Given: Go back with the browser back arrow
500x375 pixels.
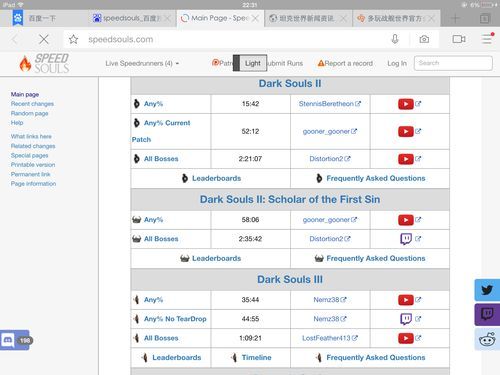Looking at the screenshot, I should point(14,39).
